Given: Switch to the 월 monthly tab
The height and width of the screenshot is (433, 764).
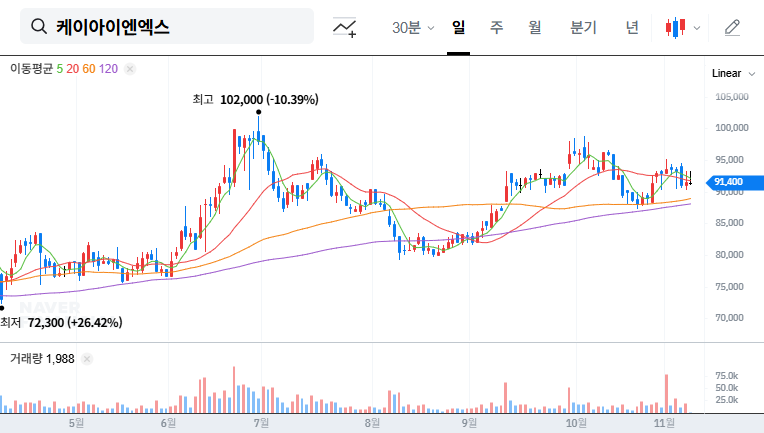Looking at the screenshot, I should pos(535,27).
